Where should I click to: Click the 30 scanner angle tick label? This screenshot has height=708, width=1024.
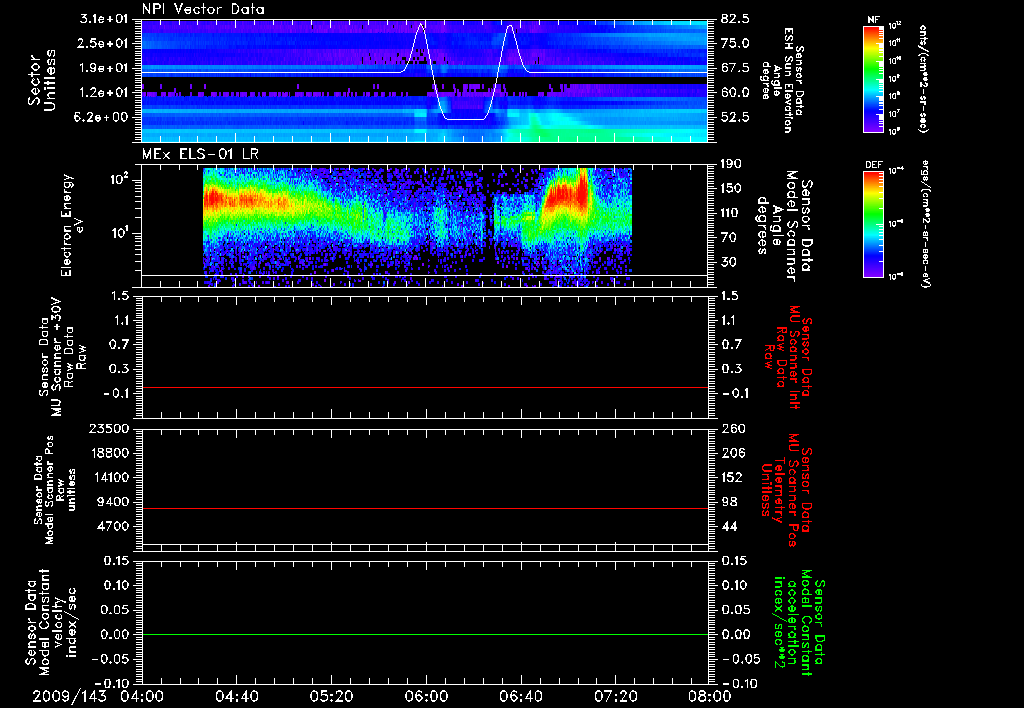point(728,262)
